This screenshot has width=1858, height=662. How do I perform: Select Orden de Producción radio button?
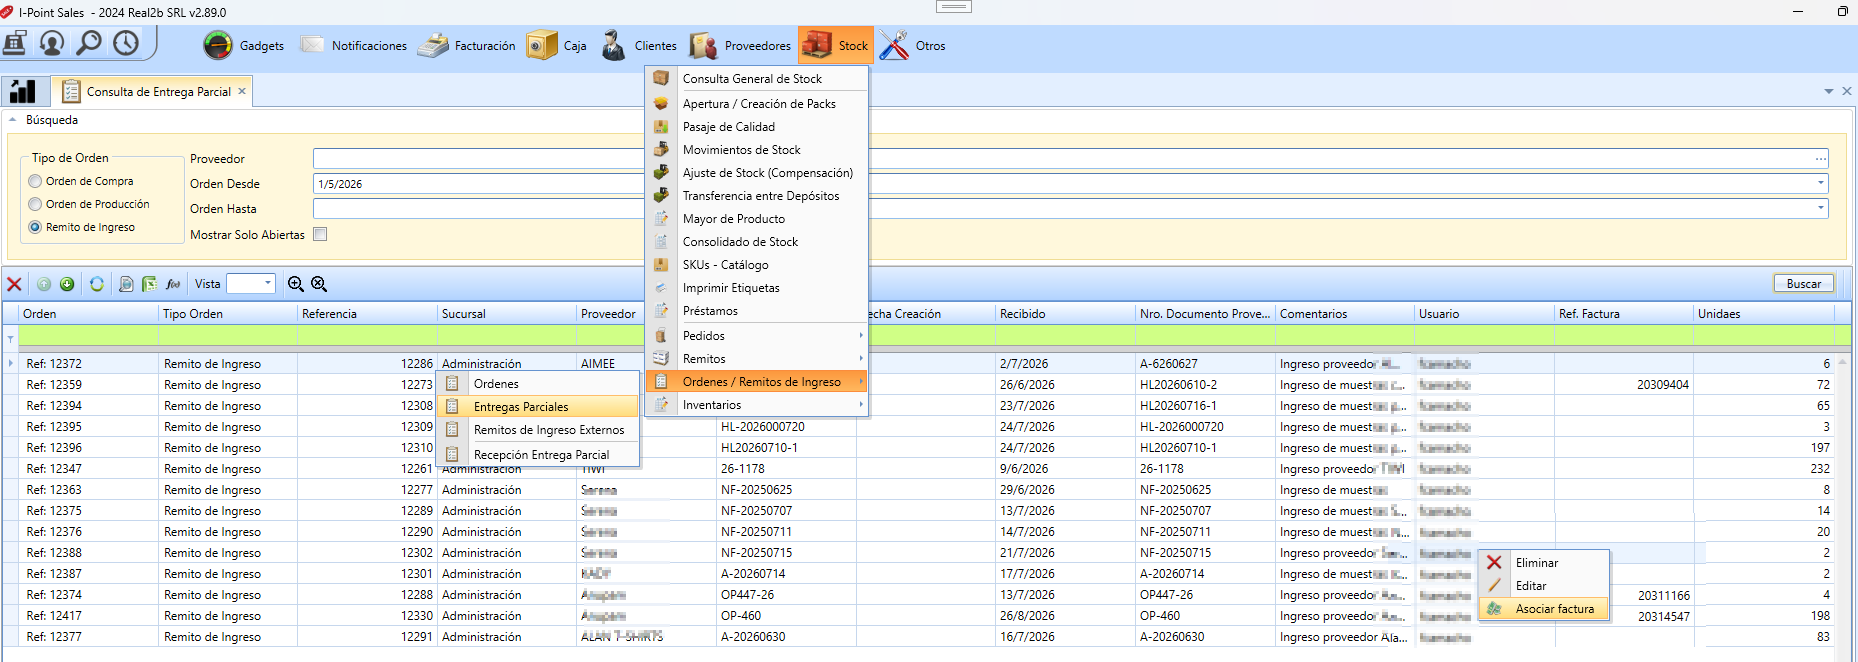click(x=36, y=204)
